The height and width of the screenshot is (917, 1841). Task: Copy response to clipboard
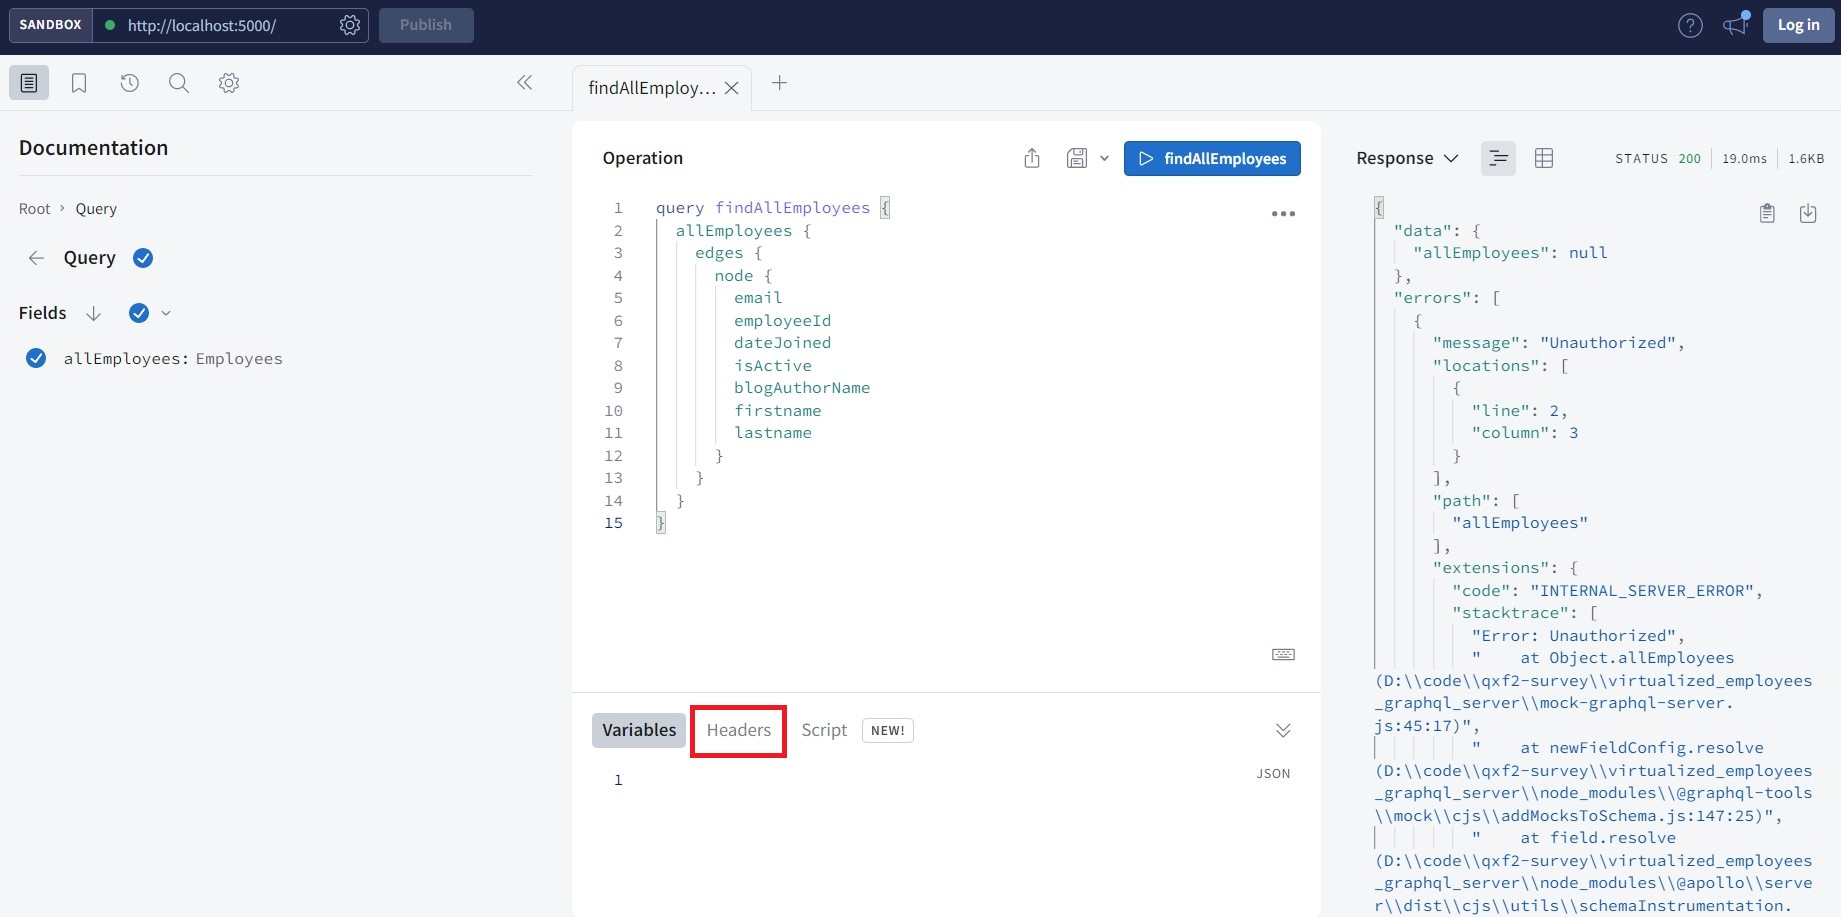click(1767, 213)
